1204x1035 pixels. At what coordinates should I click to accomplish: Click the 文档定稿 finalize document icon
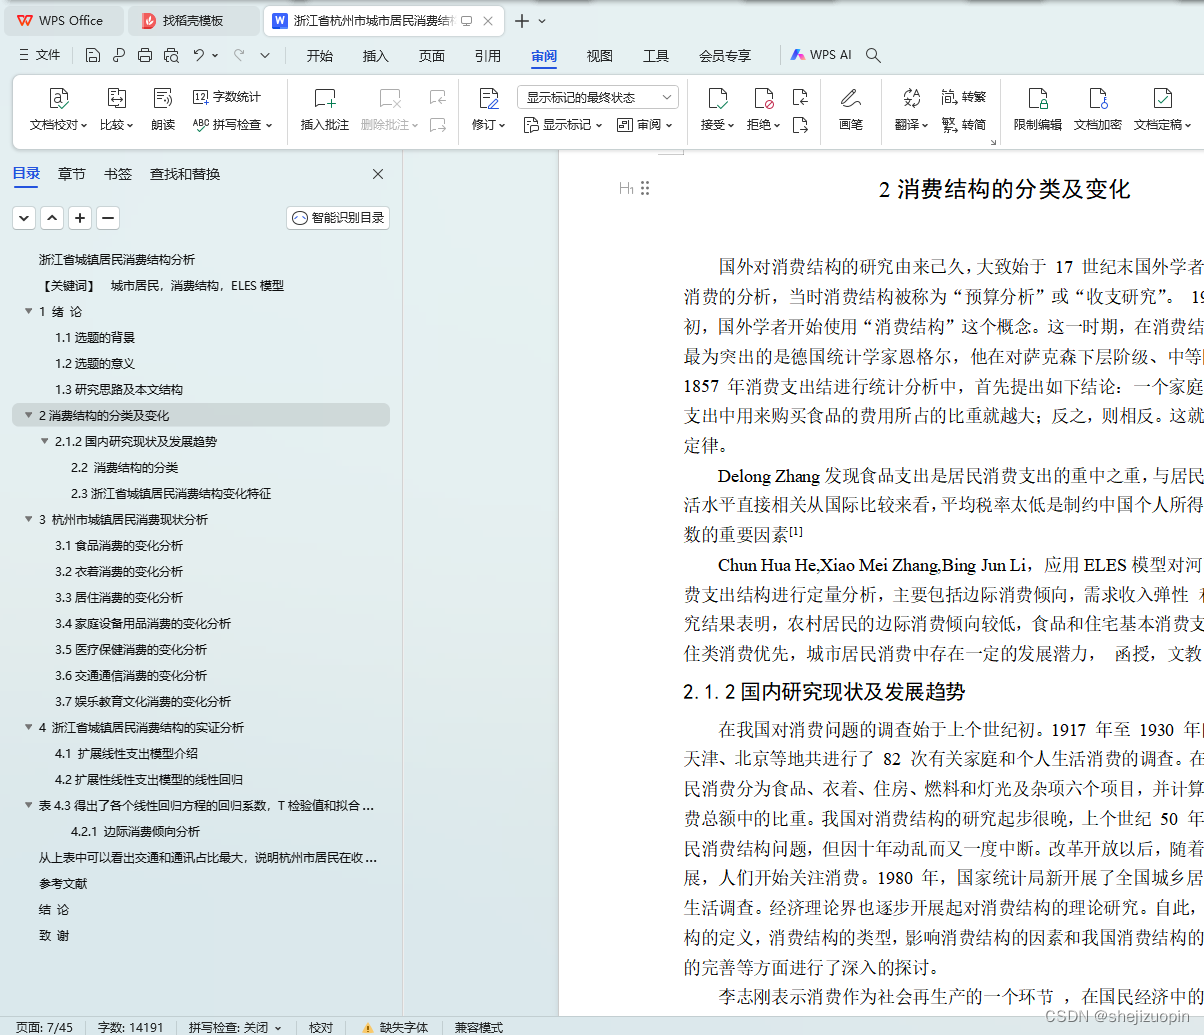point(1163,110)
